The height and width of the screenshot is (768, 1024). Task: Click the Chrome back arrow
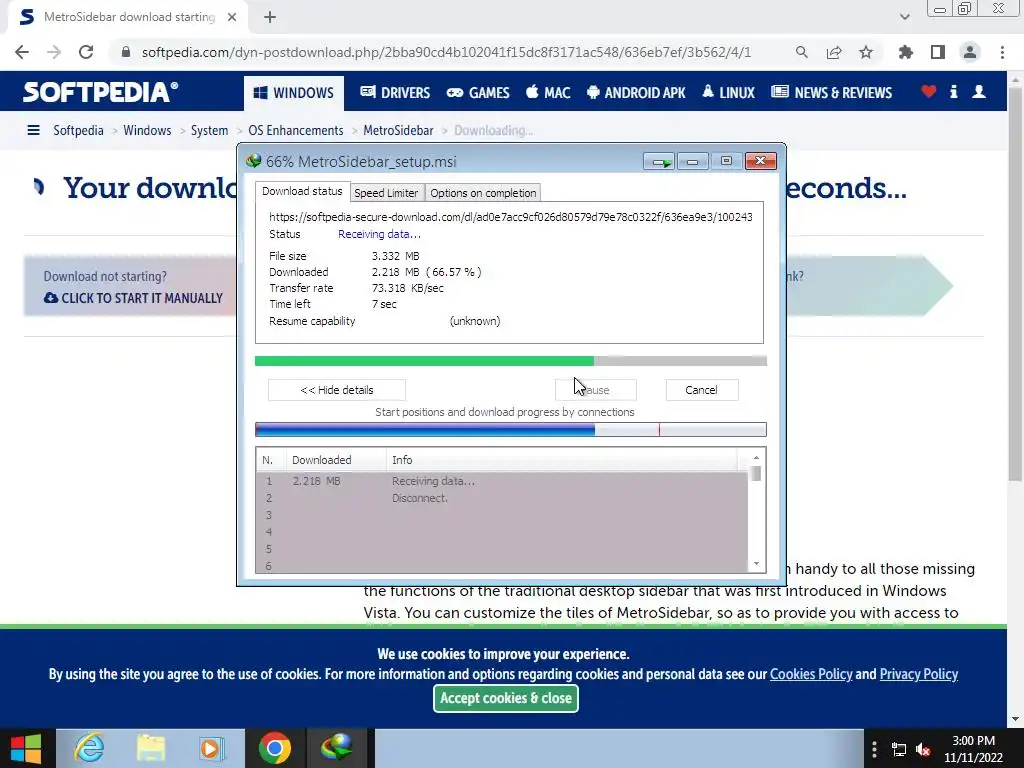pos(22,52)
